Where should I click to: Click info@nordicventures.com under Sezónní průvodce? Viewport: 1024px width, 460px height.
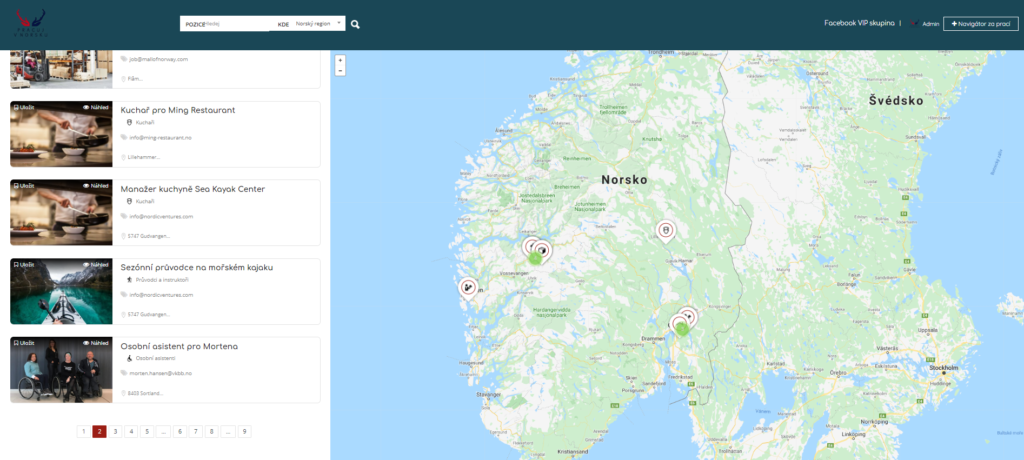point(160,295)
